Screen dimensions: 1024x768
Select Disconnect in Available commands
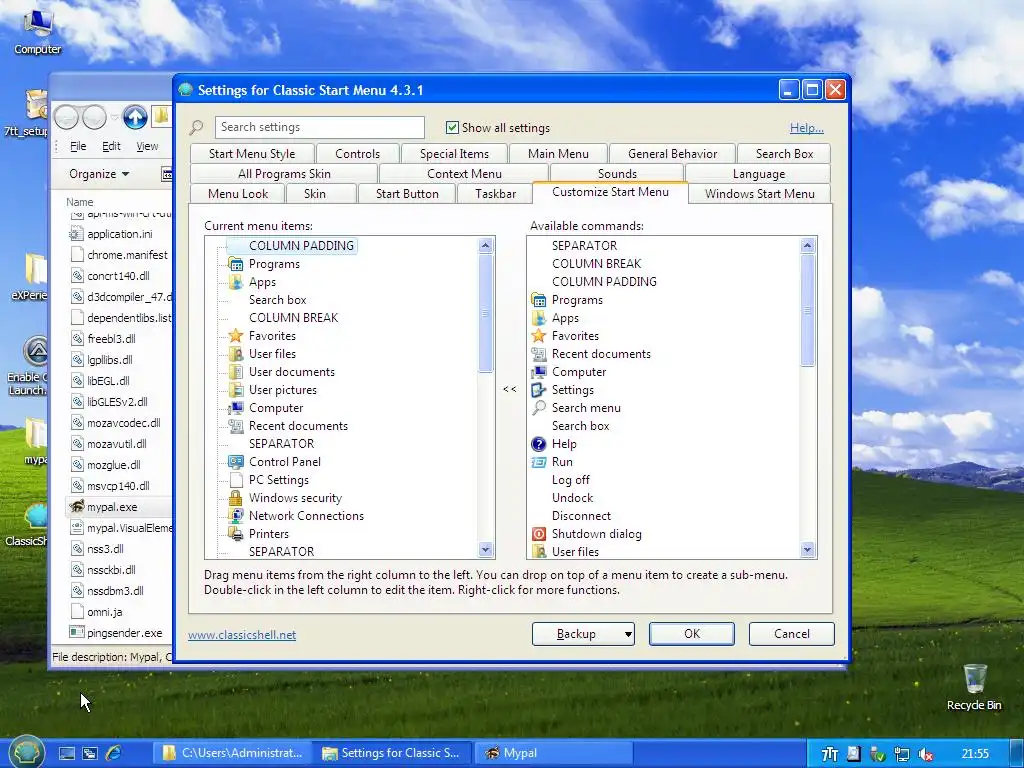[581, 516]
